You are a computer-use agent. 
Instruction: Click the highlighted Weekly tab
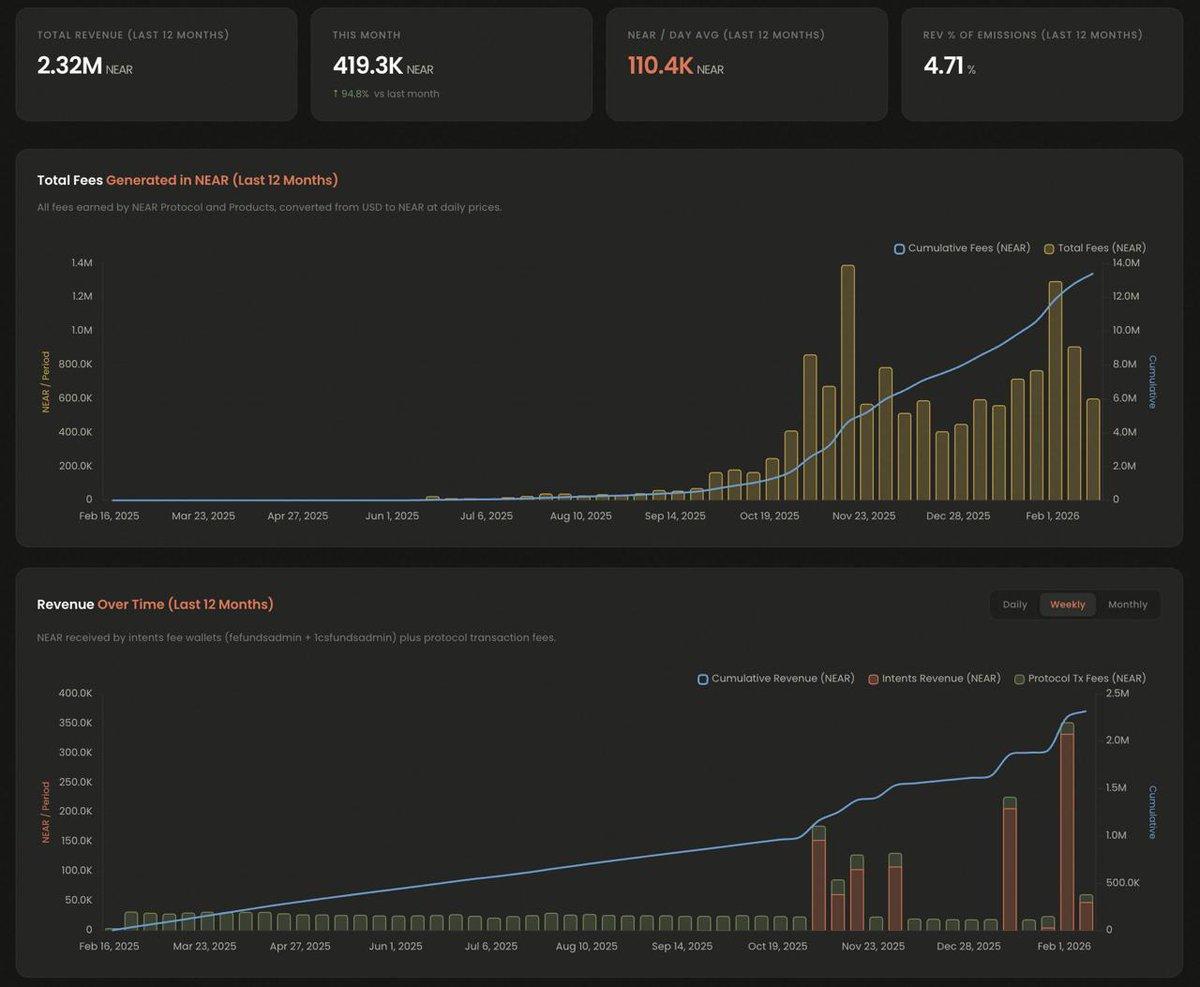coord(1067,604)
